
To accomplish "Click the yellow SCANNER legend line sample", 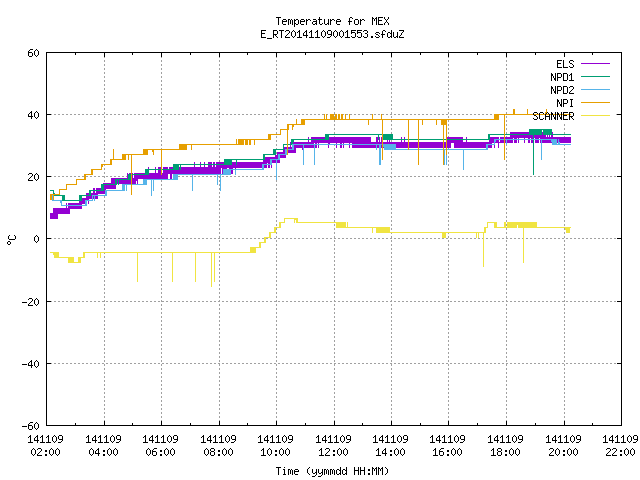I will tap(595, 116).
